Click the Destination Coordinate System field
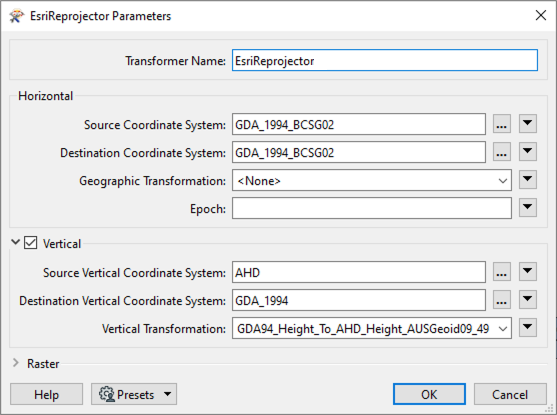557x415 pixels. click(359, 152)
